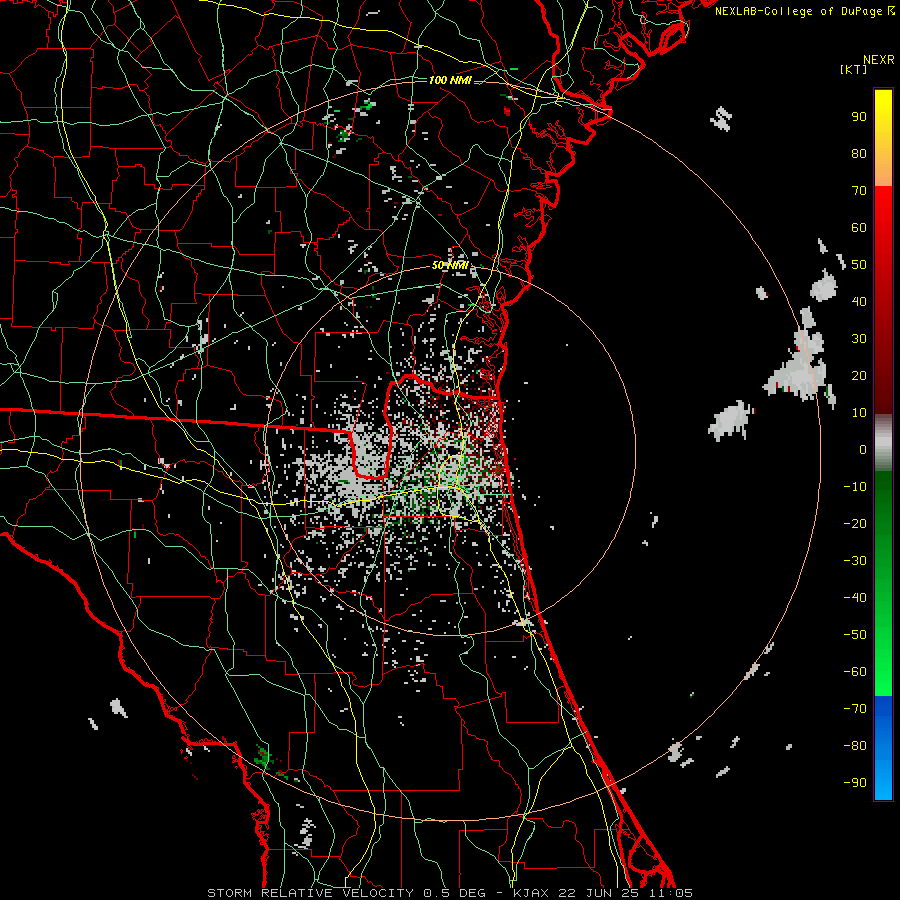This screenshot has height=900, width=900.
Task: Click the -90 value on velocity scale
Action: tap(855, 783)
